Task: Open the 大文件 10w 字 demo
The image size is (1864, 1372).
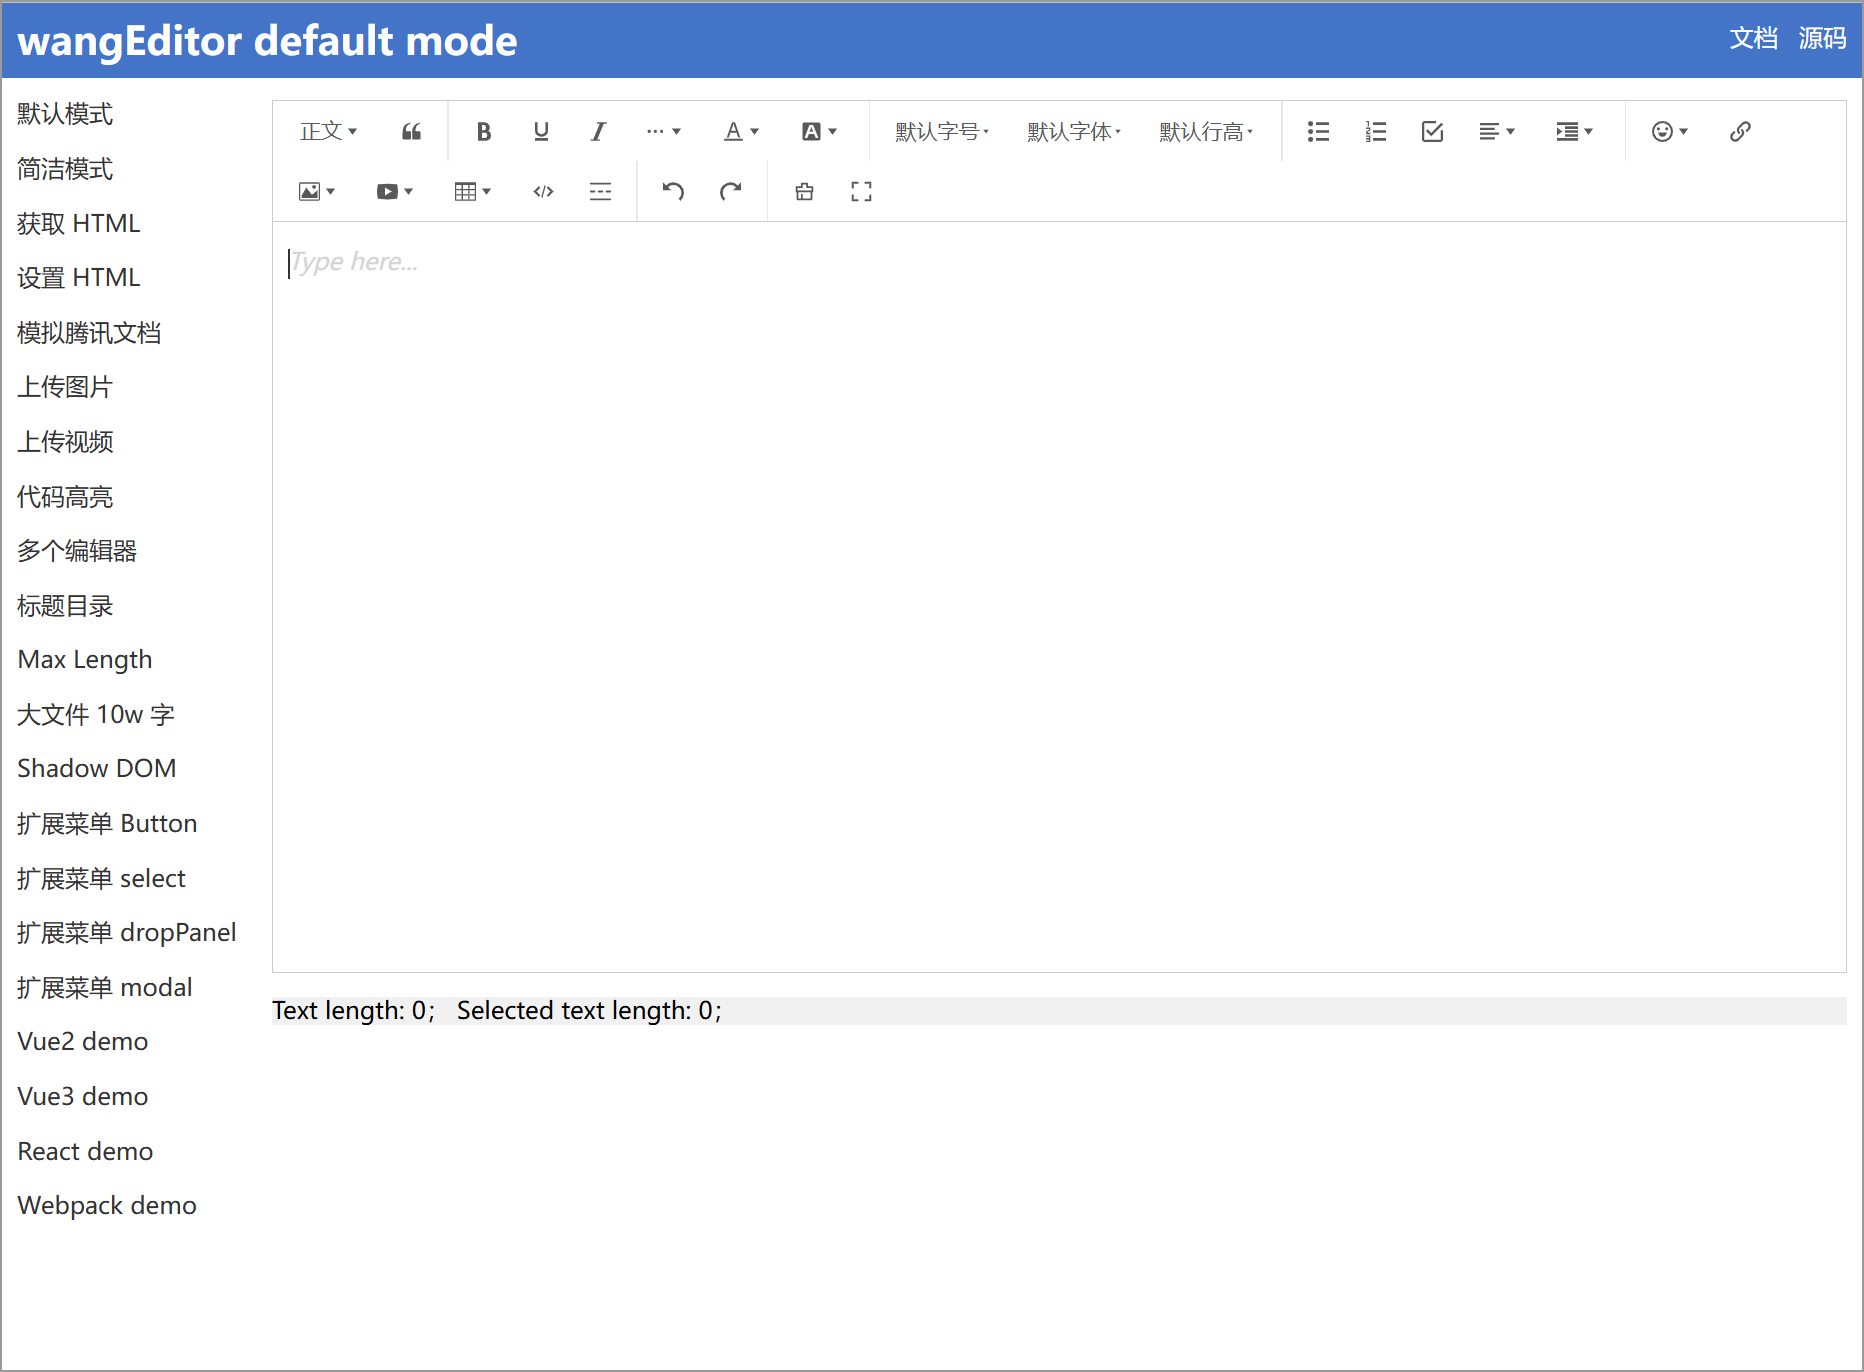Action: 96,715
